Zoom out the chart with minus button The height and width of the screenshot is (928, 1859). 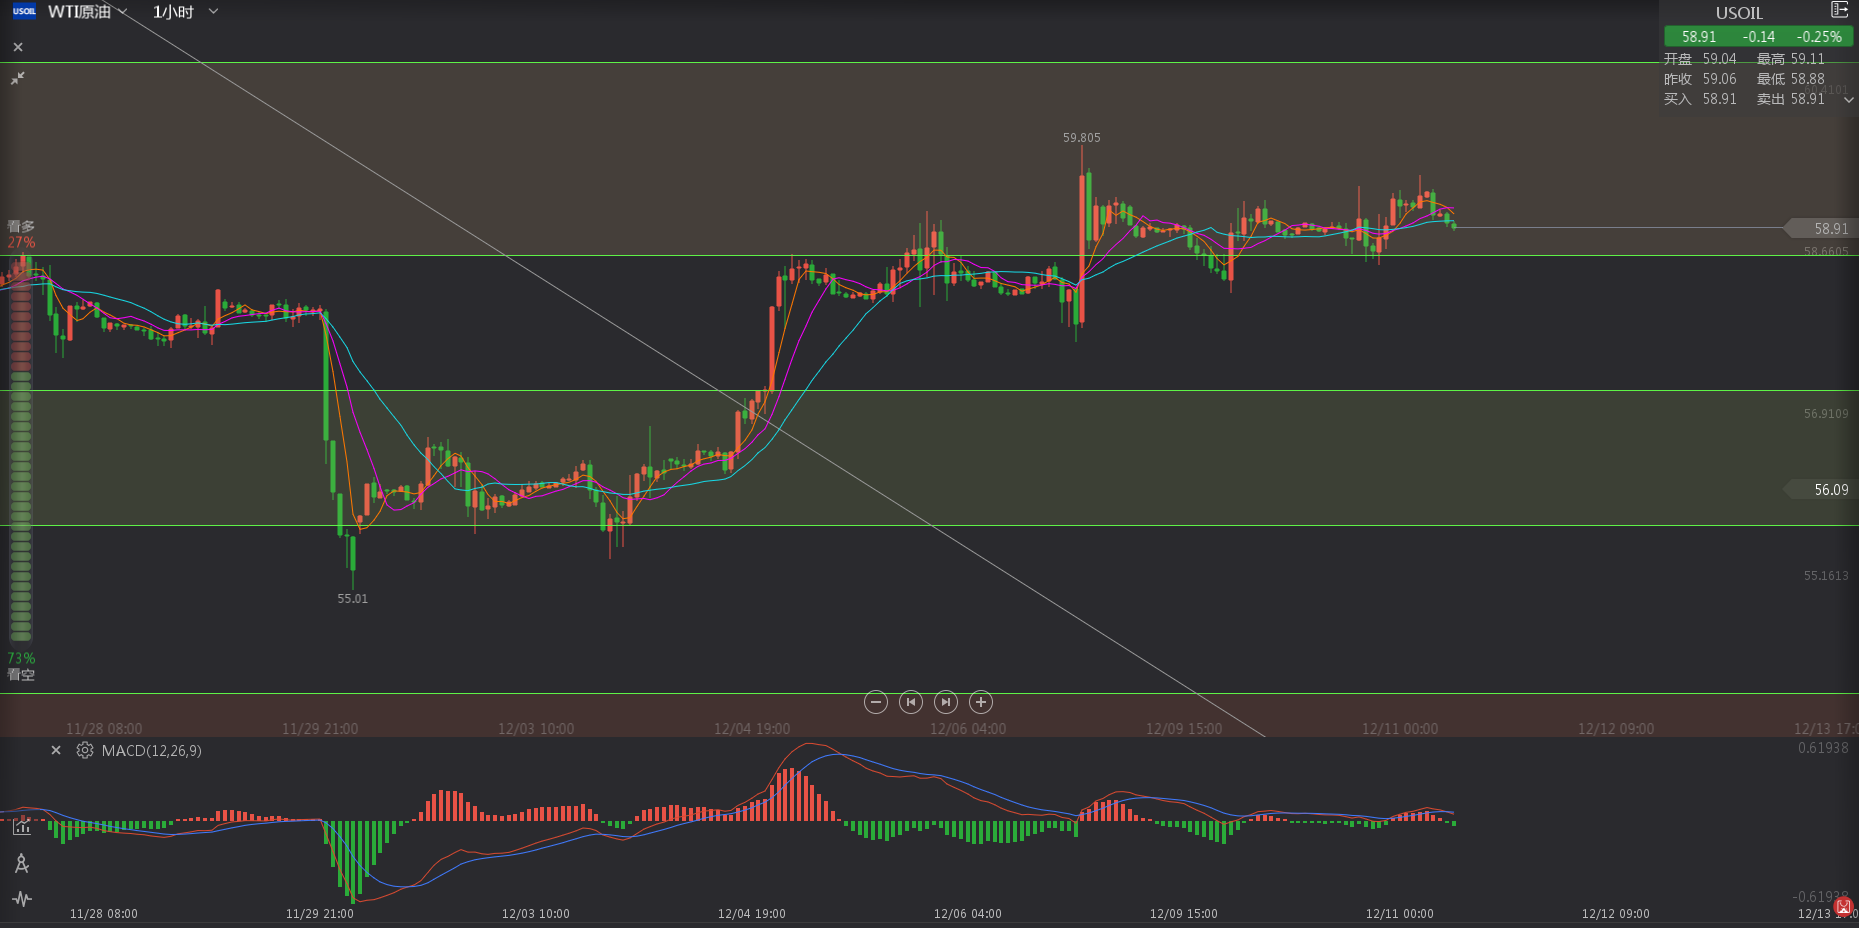tap(876, 702)
